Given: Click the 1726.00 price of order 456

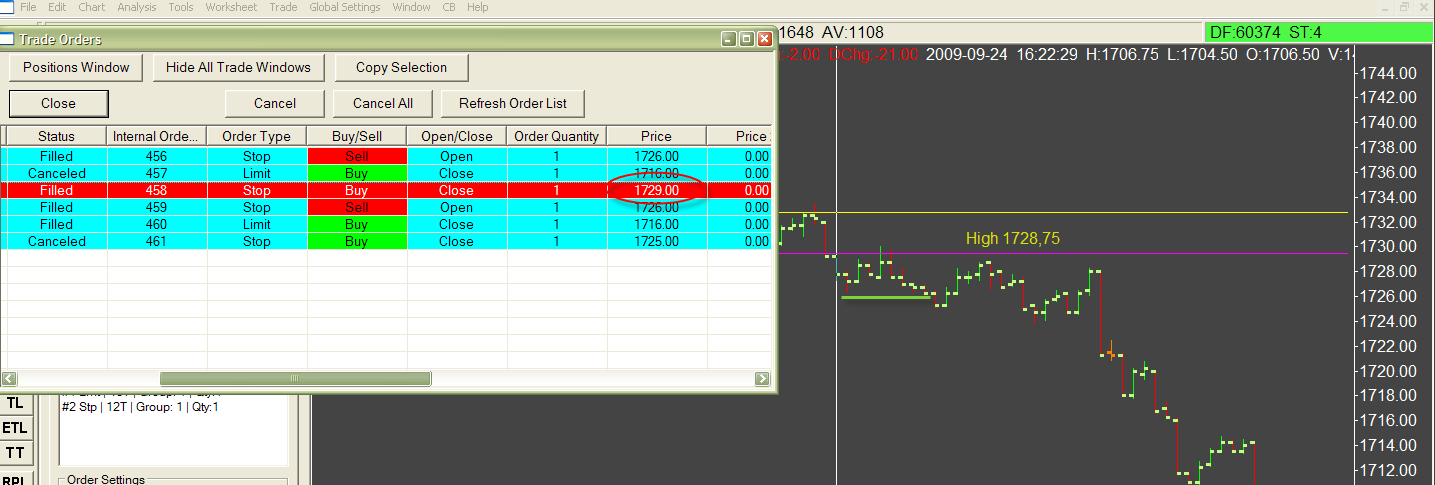Looking at the screenshot, I should (656, 156).
